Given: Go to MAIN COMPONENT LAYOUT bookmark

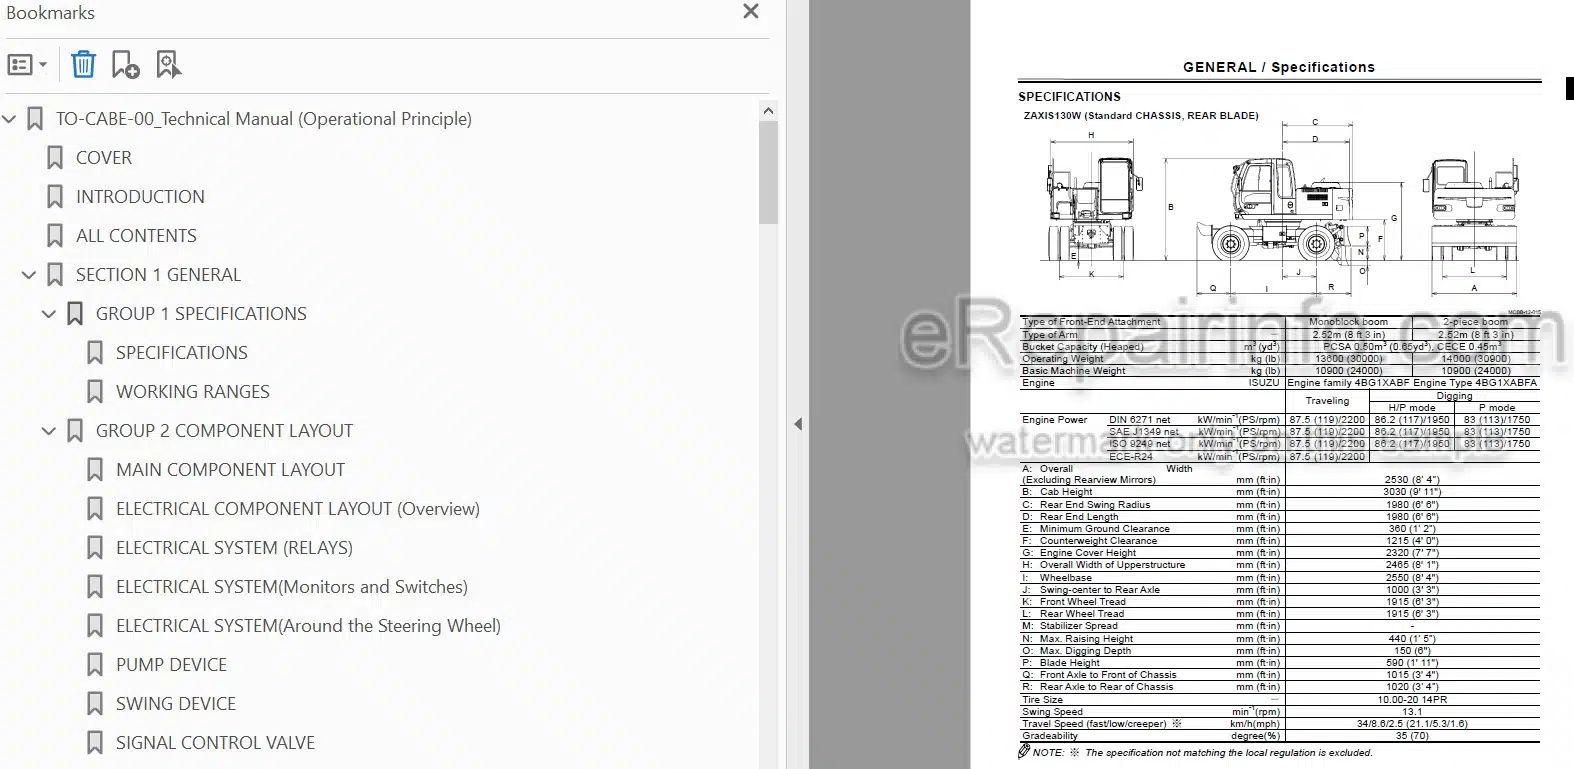Looking at the screenshot, I should pyautogui.click(x=230, y=470).
